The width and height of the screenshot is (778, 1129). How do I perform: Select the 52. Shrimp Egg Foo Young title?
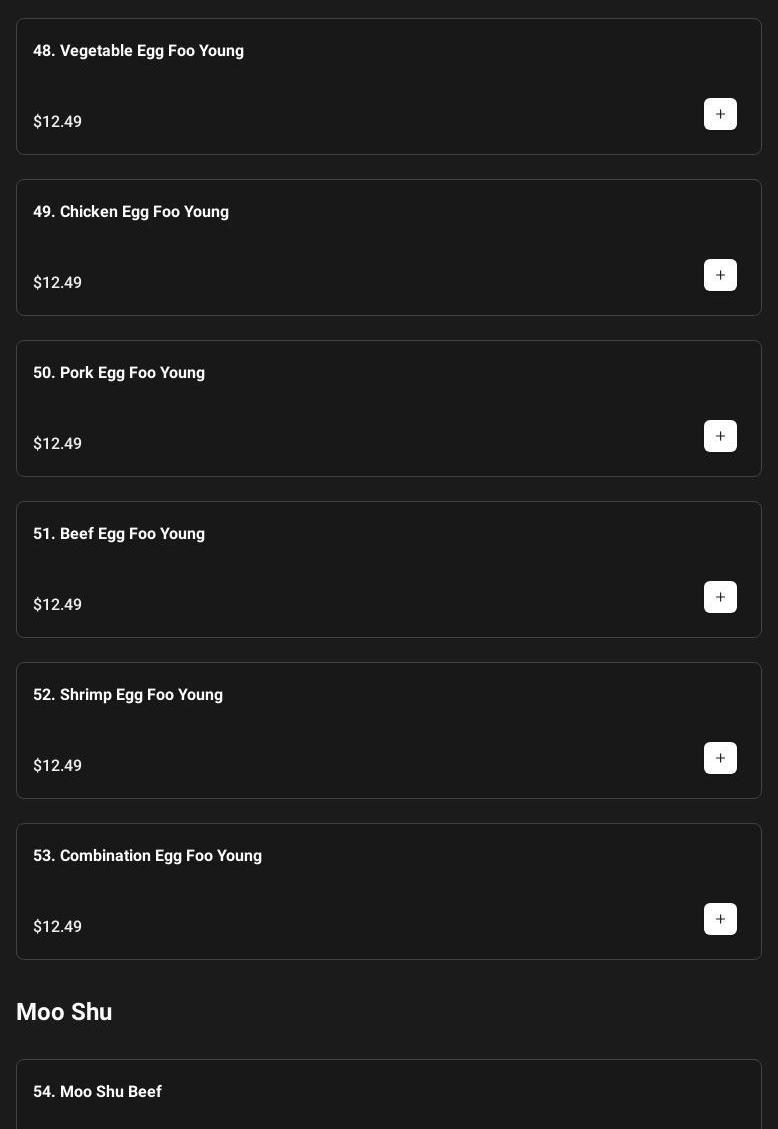tap(128, 695)
